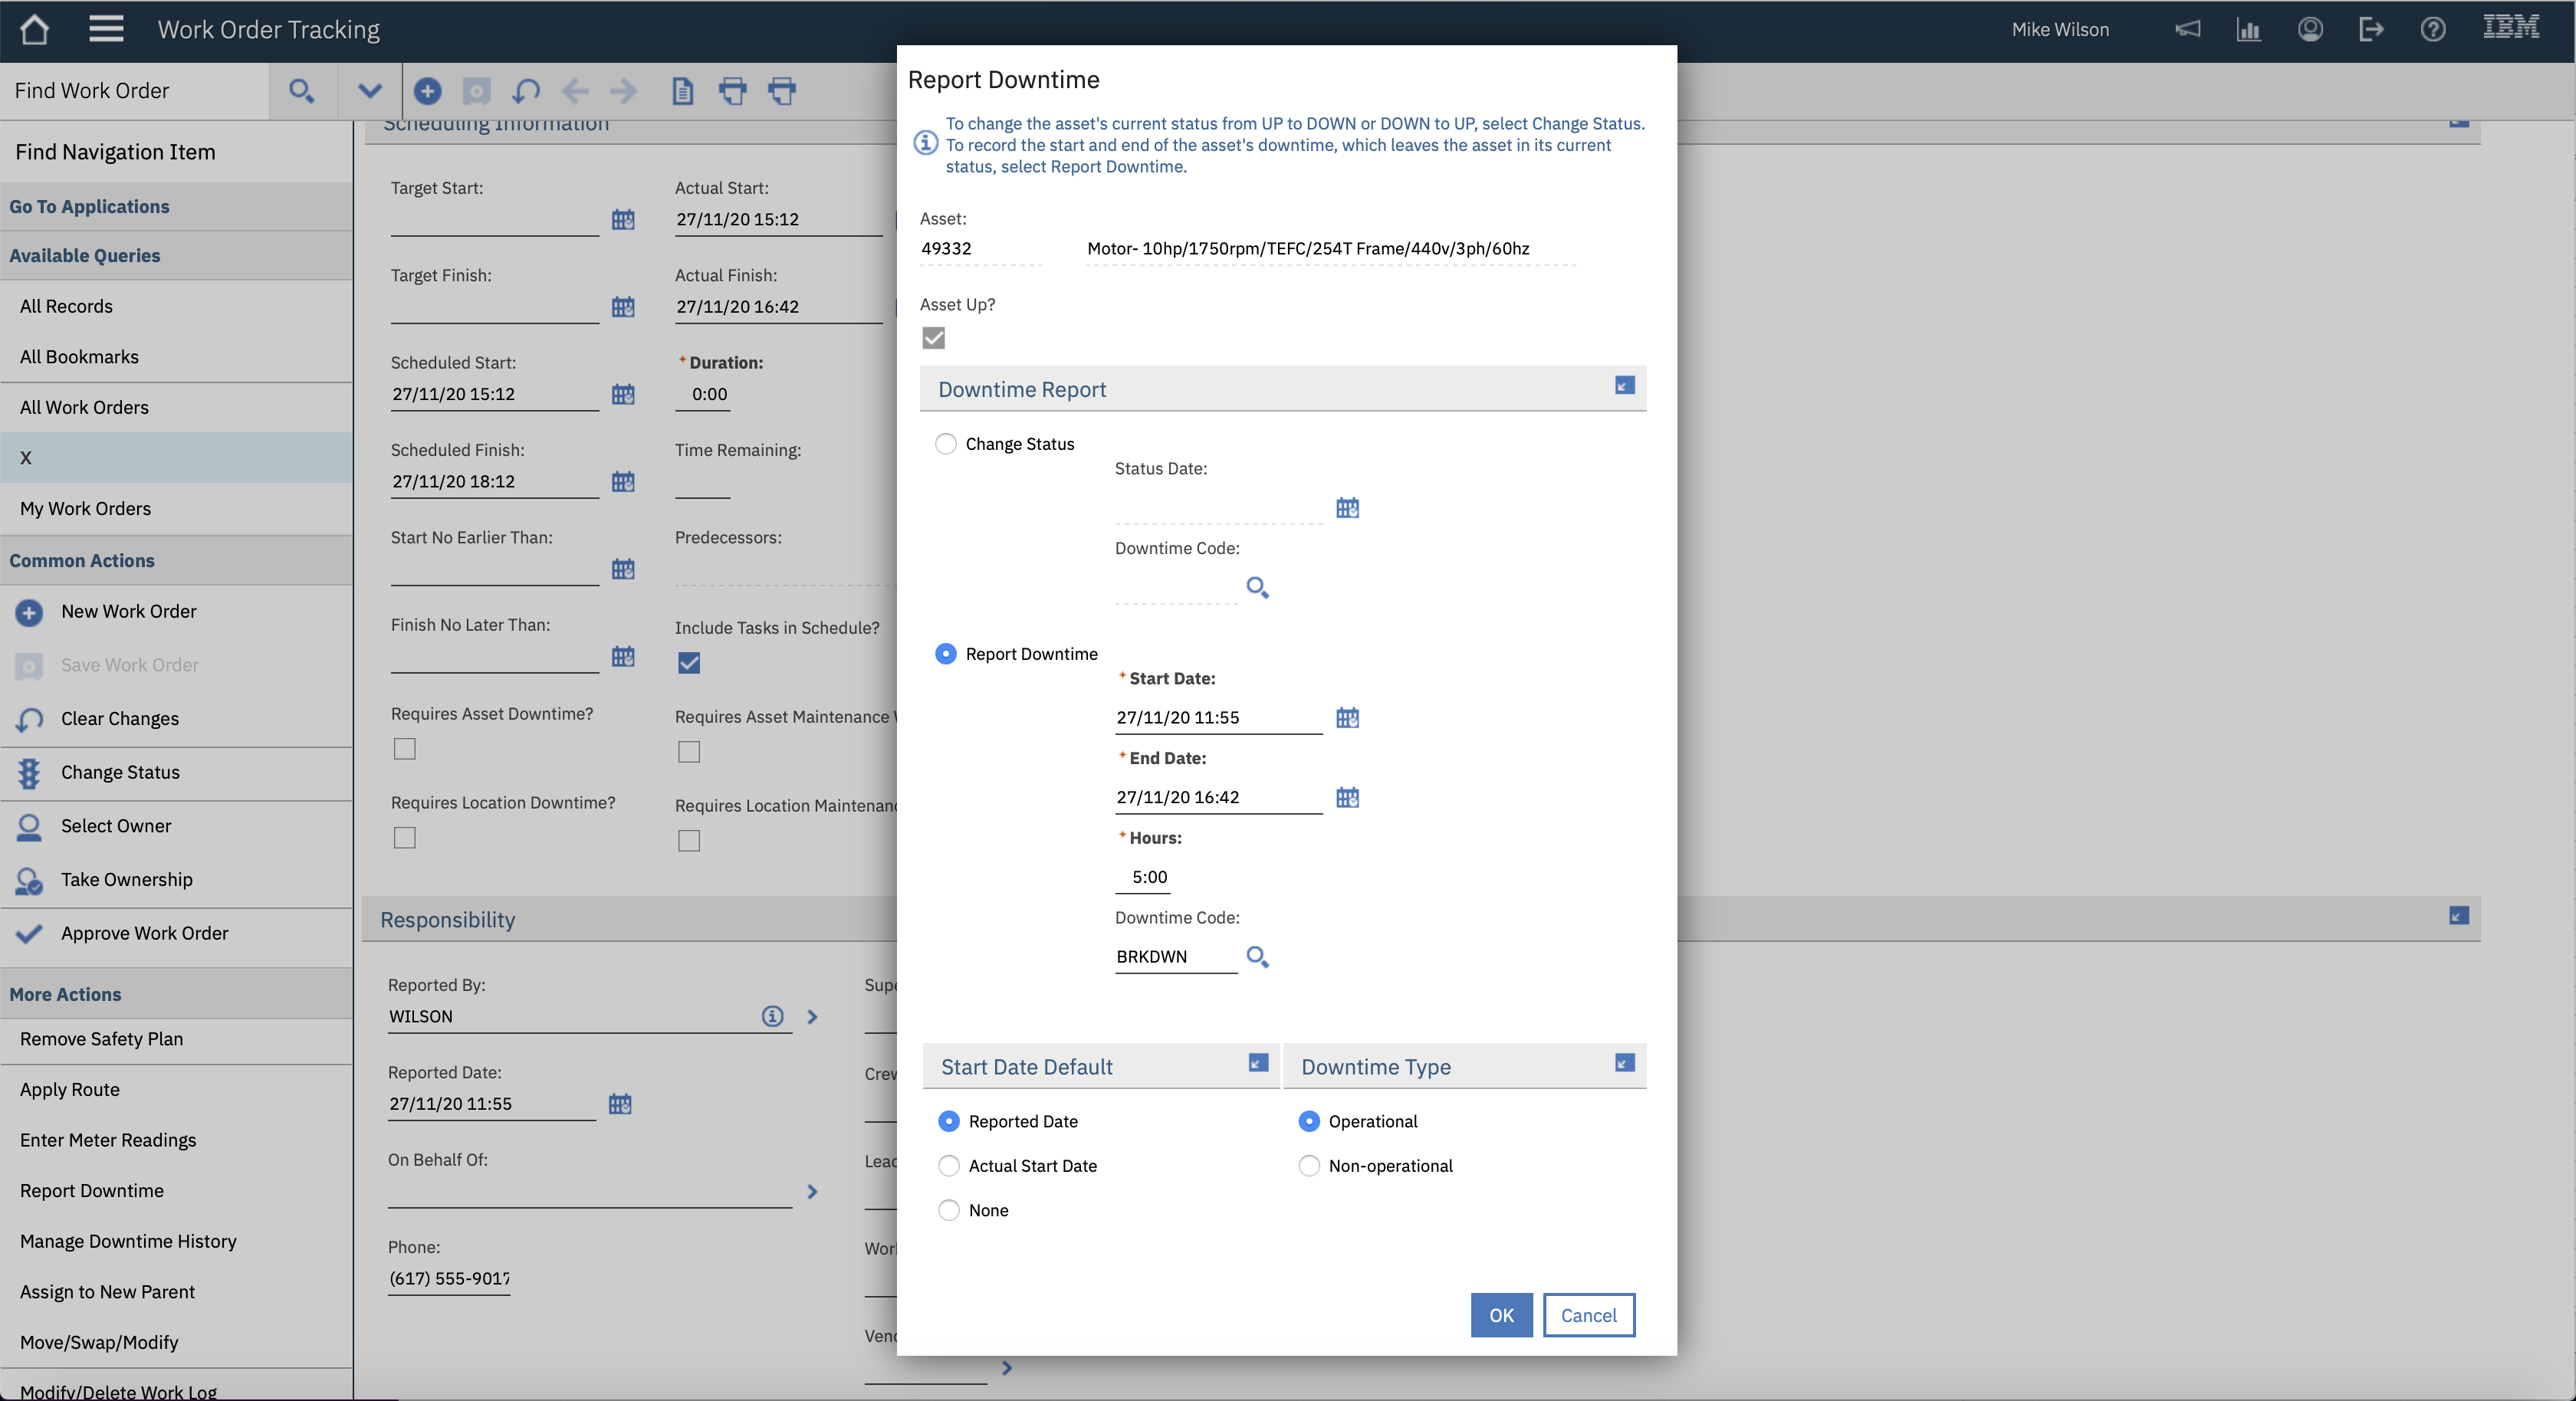
Task: Click the Sign Out icon in header
Action: click(x=2370, y=29)
